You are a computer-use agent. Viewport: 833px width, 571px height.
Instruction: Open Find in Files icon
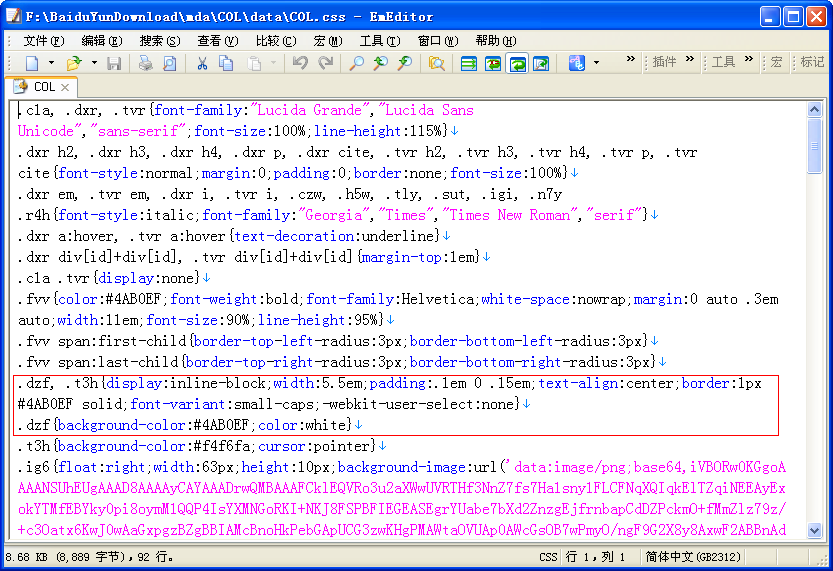(x=436, y=63)
